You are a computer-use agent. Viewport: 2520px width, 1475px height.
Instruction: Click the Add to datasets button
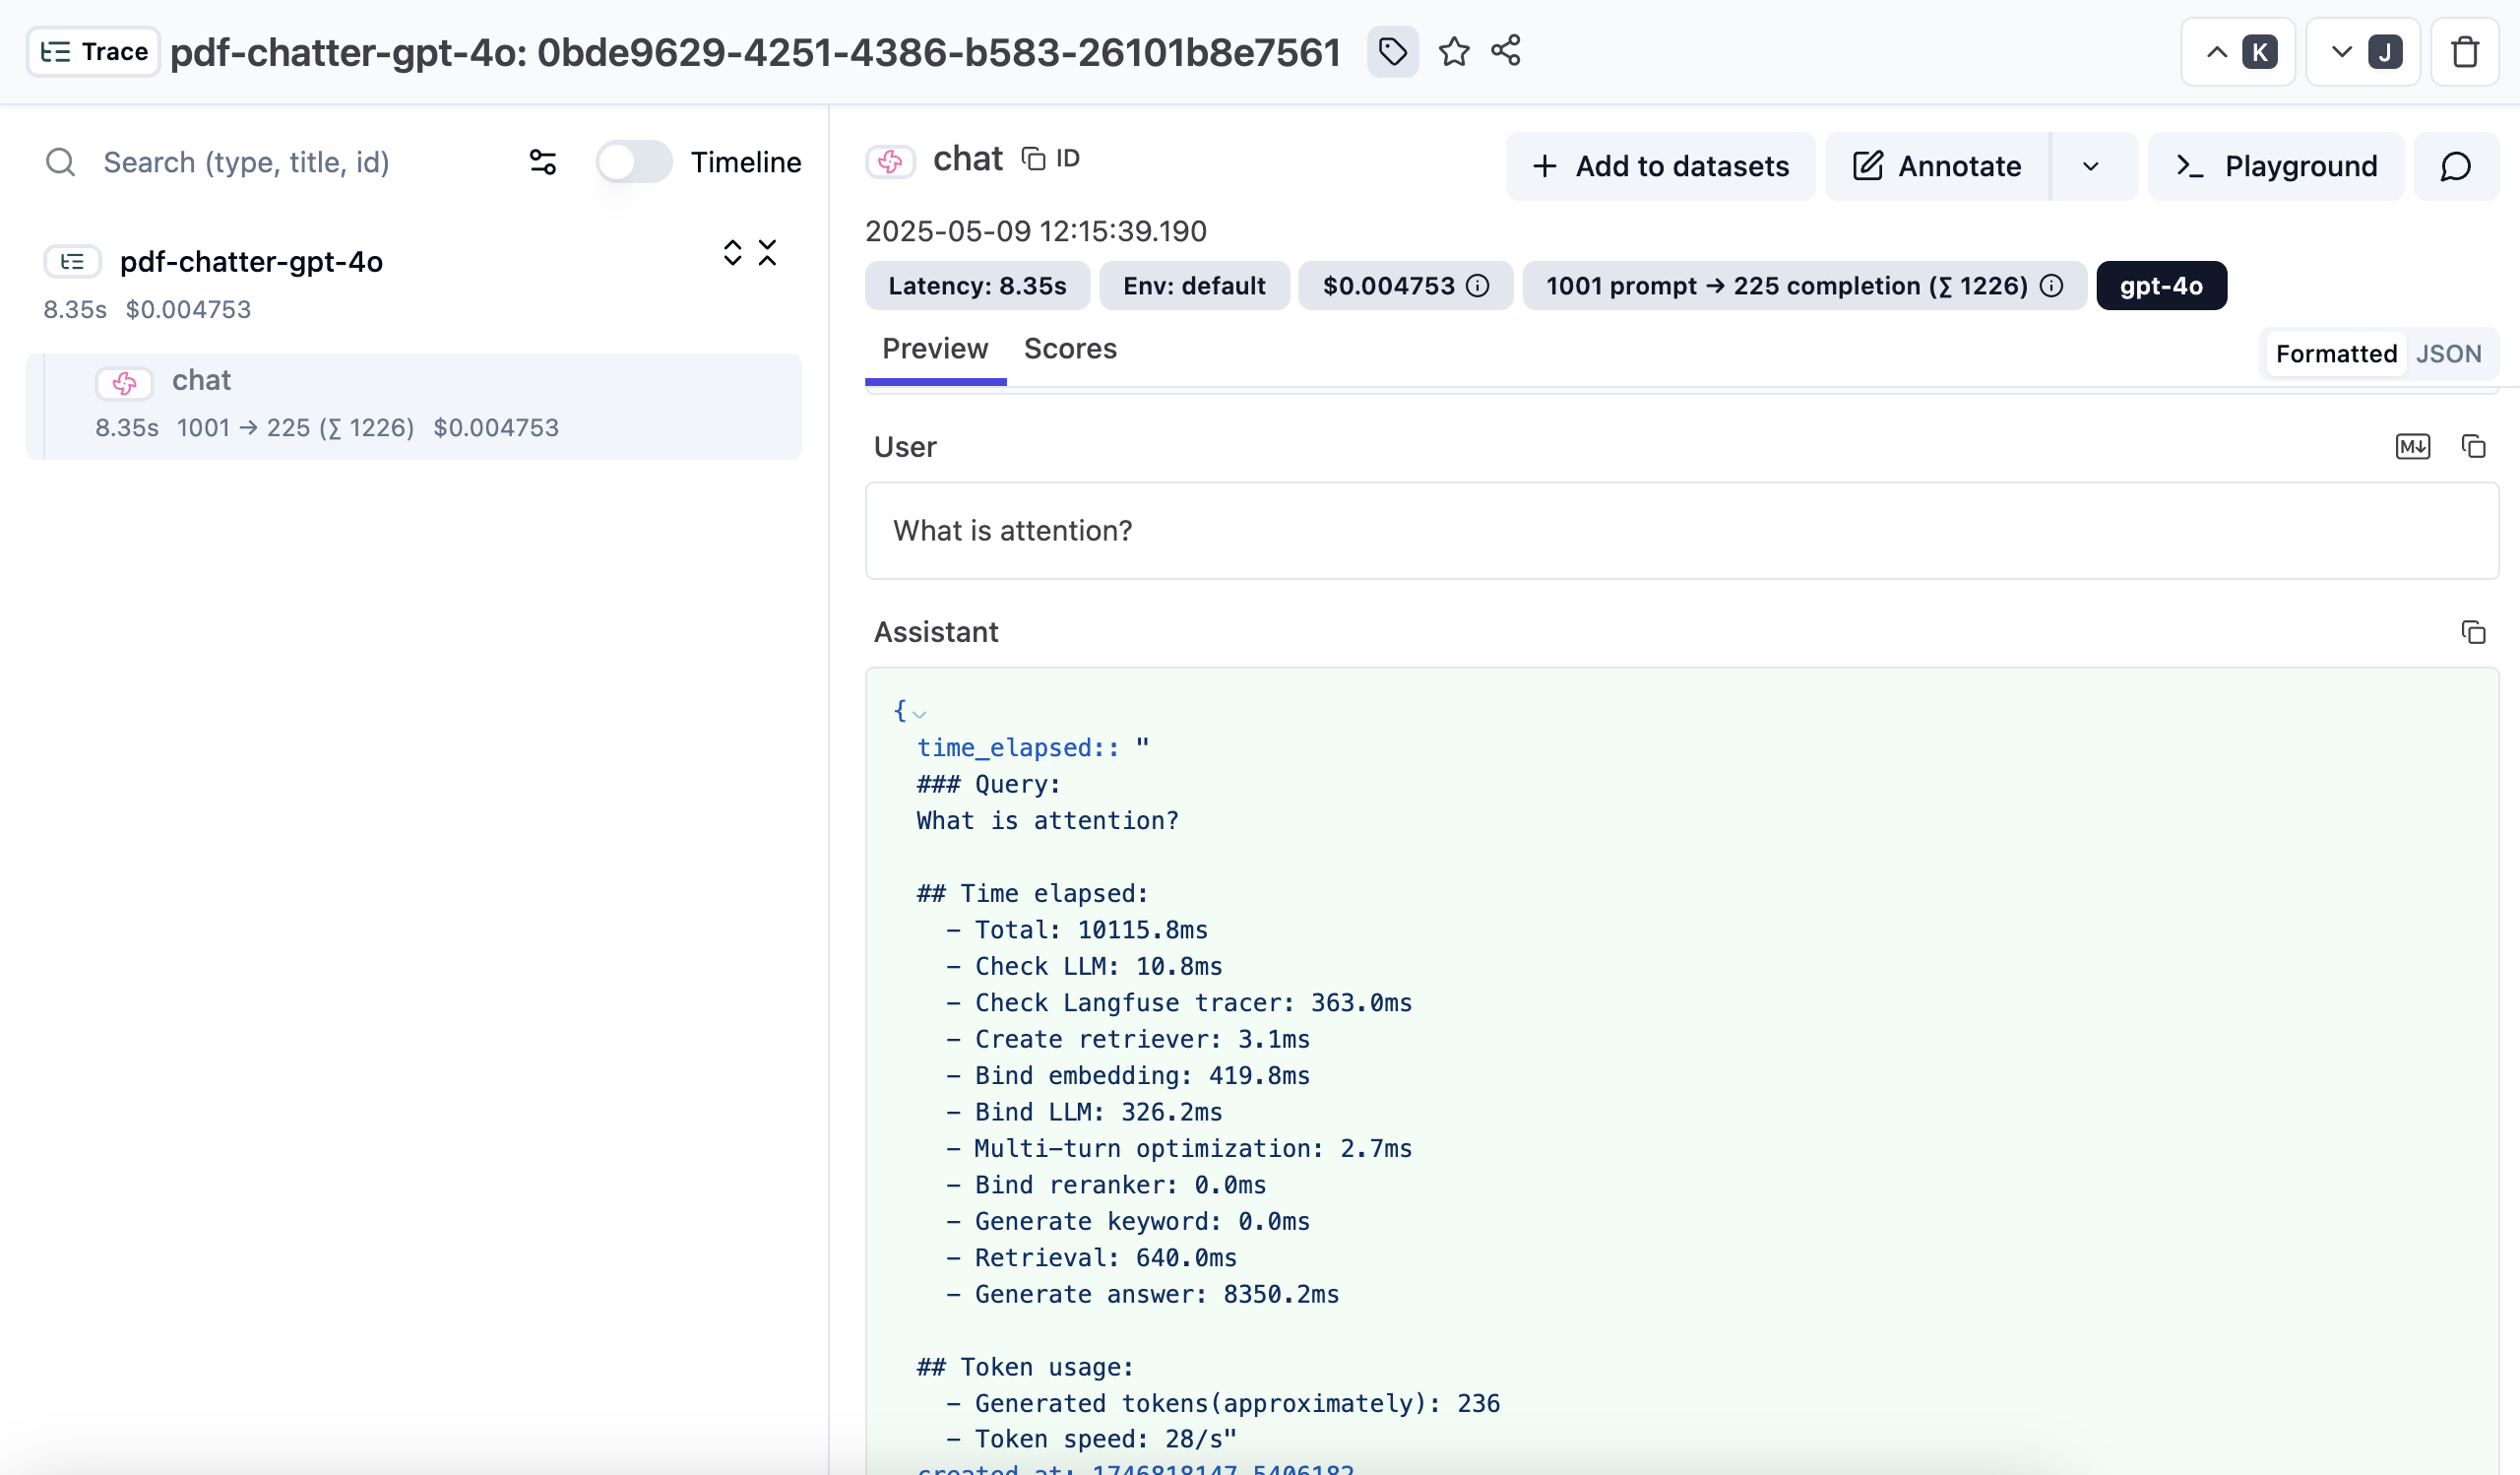1660,166
